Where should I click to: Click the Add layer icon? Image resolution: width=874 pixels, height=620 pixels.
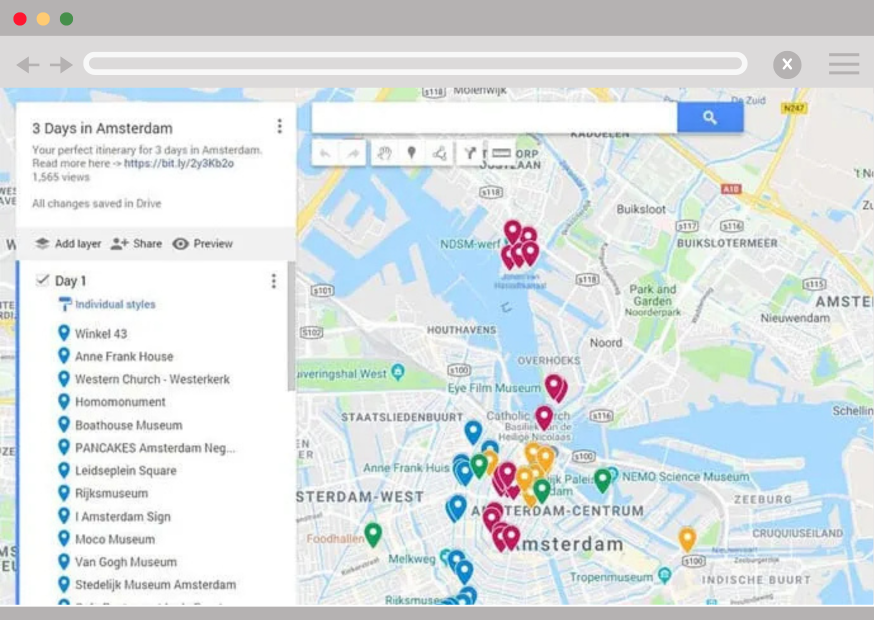(41, 243)
